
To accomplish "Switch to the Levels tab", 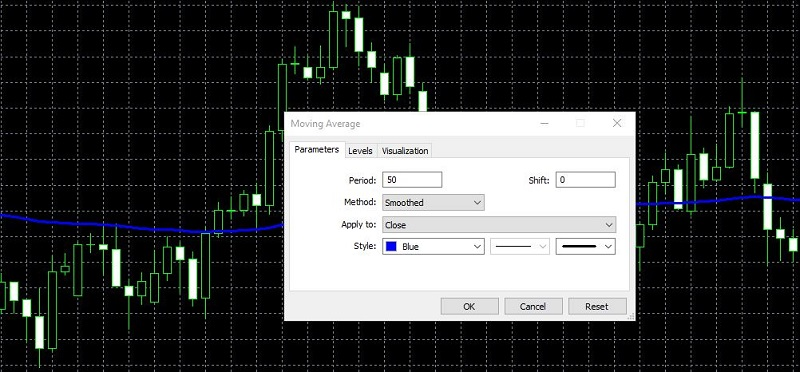I will (x=360, y=151).
